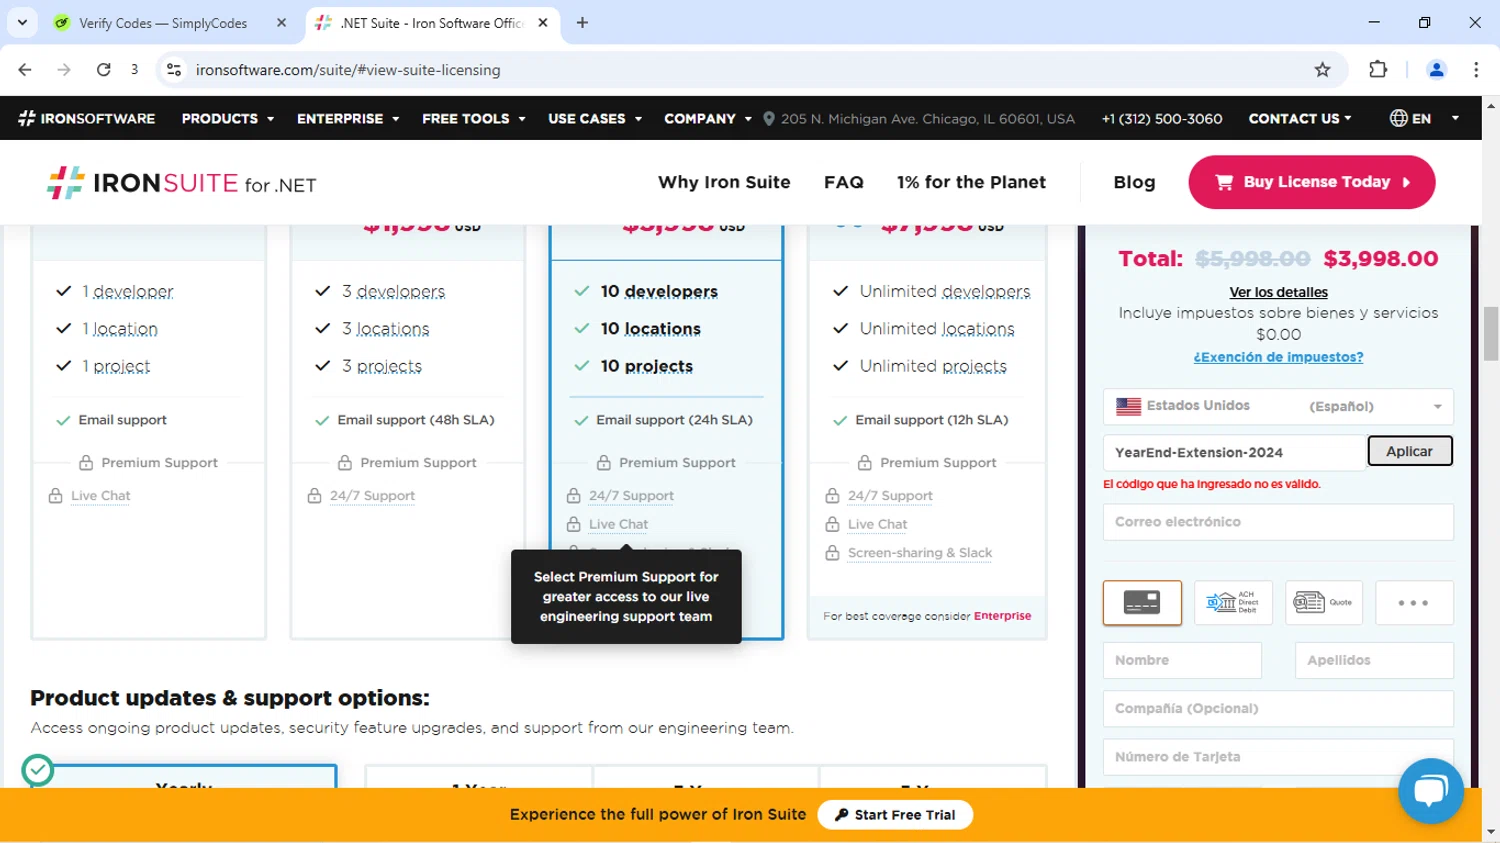Click the map pin icon next to Chicago address
Viewport: 1500px width, 843px height.
[x=769, y=118]
